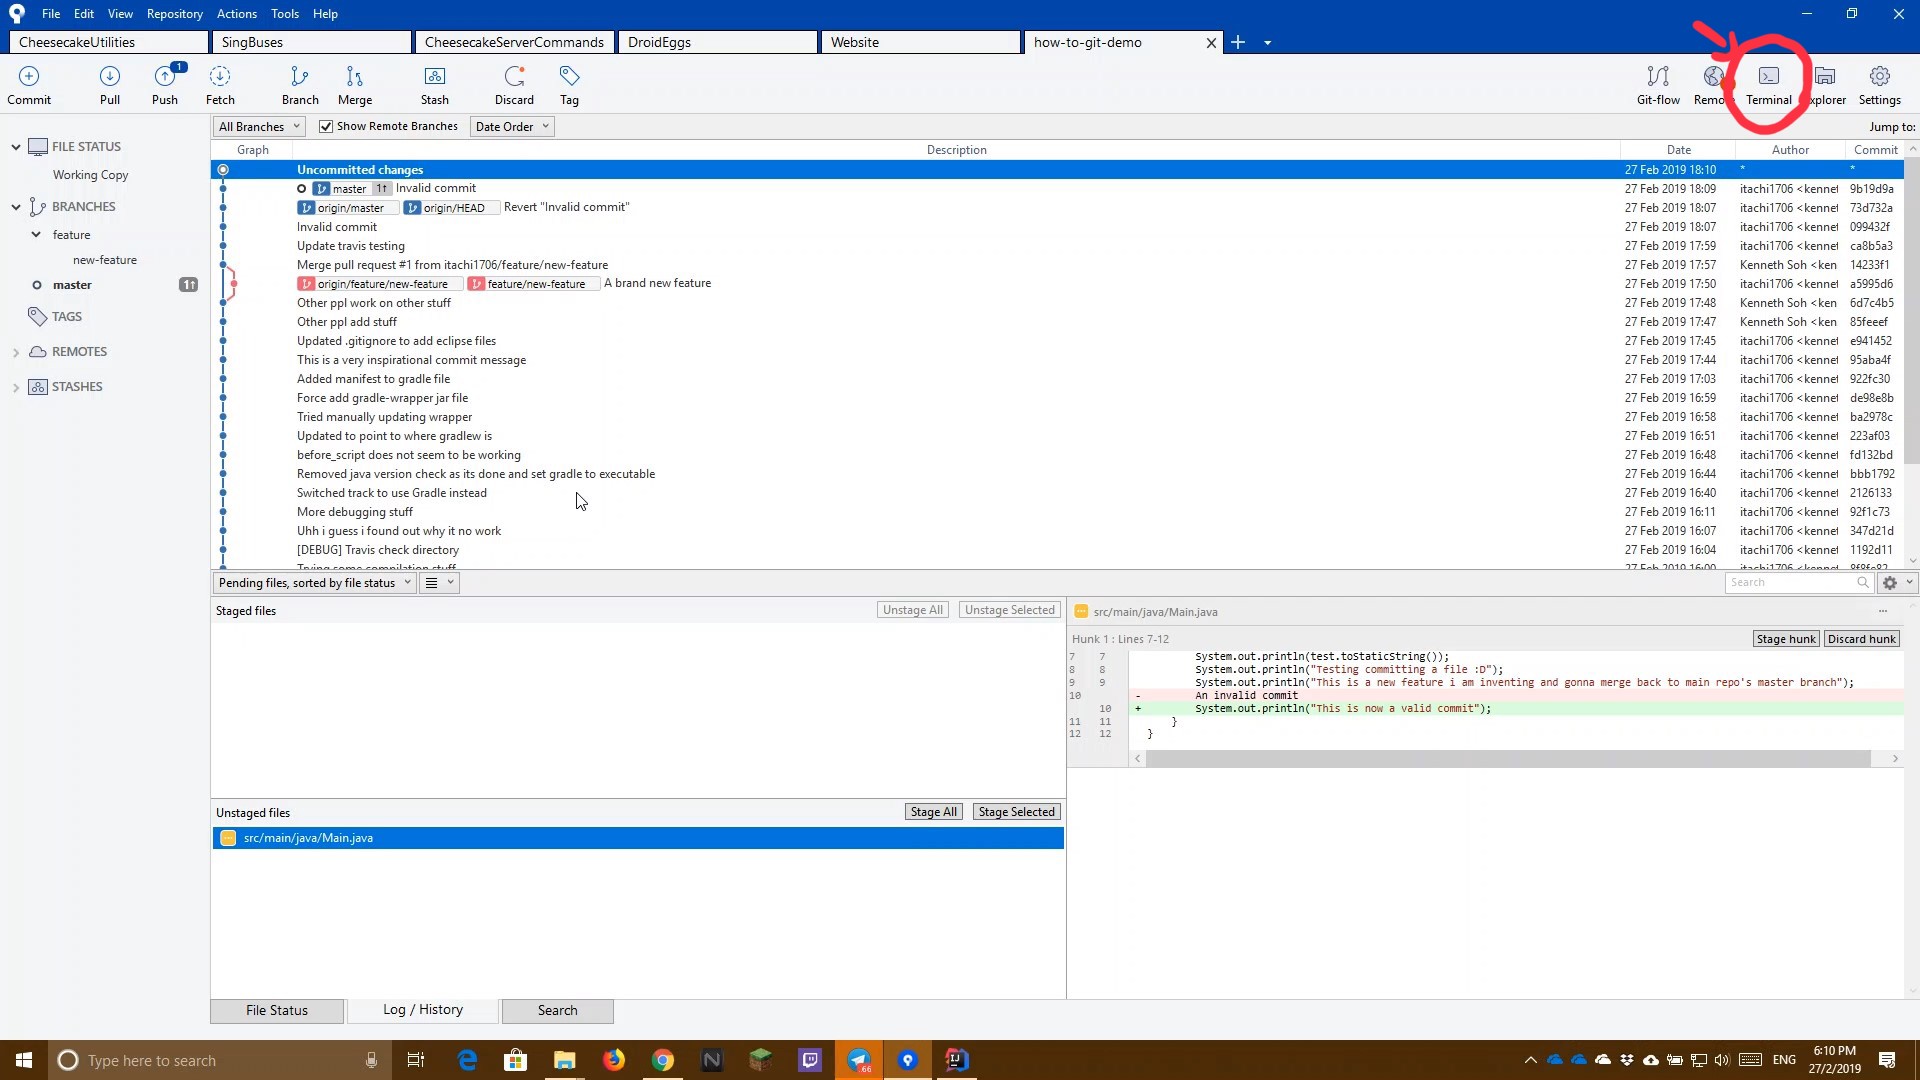Create a Tag
Image resolution: width=1920 pixels, height=1080 pixels.
568,85
